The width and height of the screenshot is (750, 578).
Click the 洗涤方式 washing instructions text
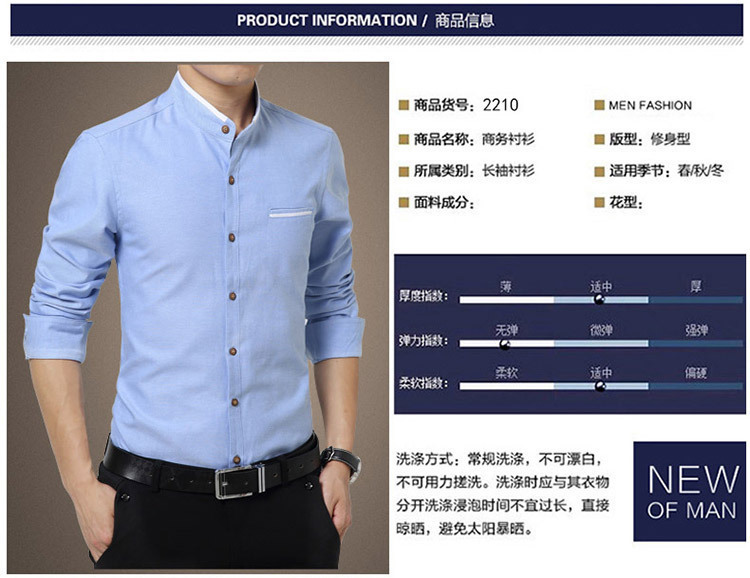tap(502, 494)
